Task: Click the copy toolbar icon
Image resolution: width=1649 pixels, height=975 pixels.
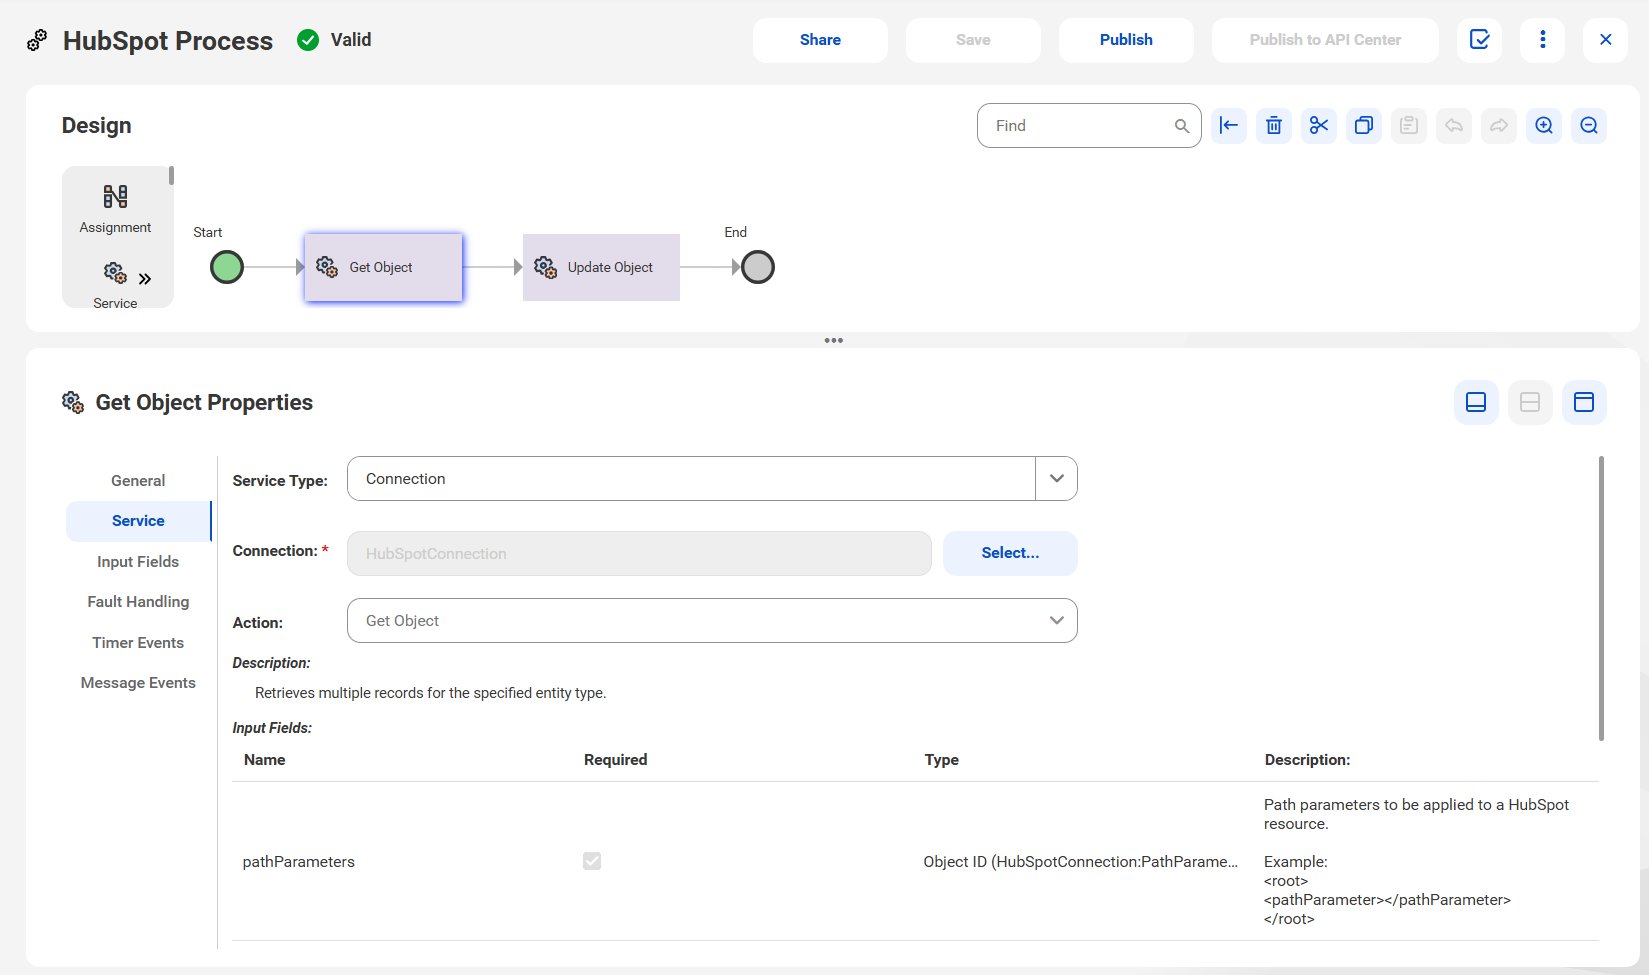Action: tap(1364, 126)
